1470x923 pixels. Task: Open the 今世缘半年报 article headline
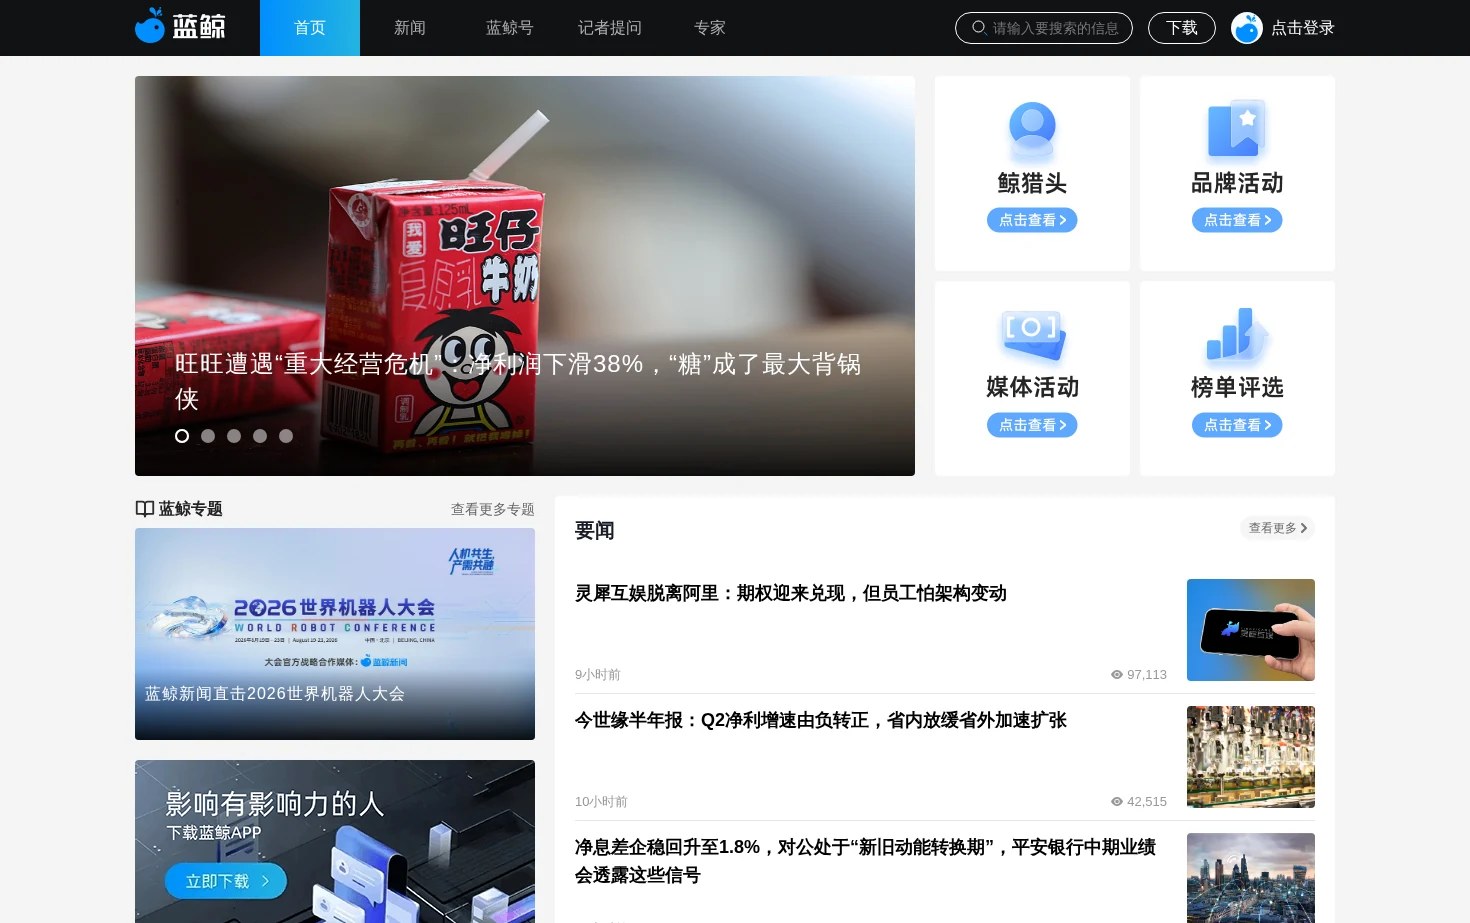(821, 720)
